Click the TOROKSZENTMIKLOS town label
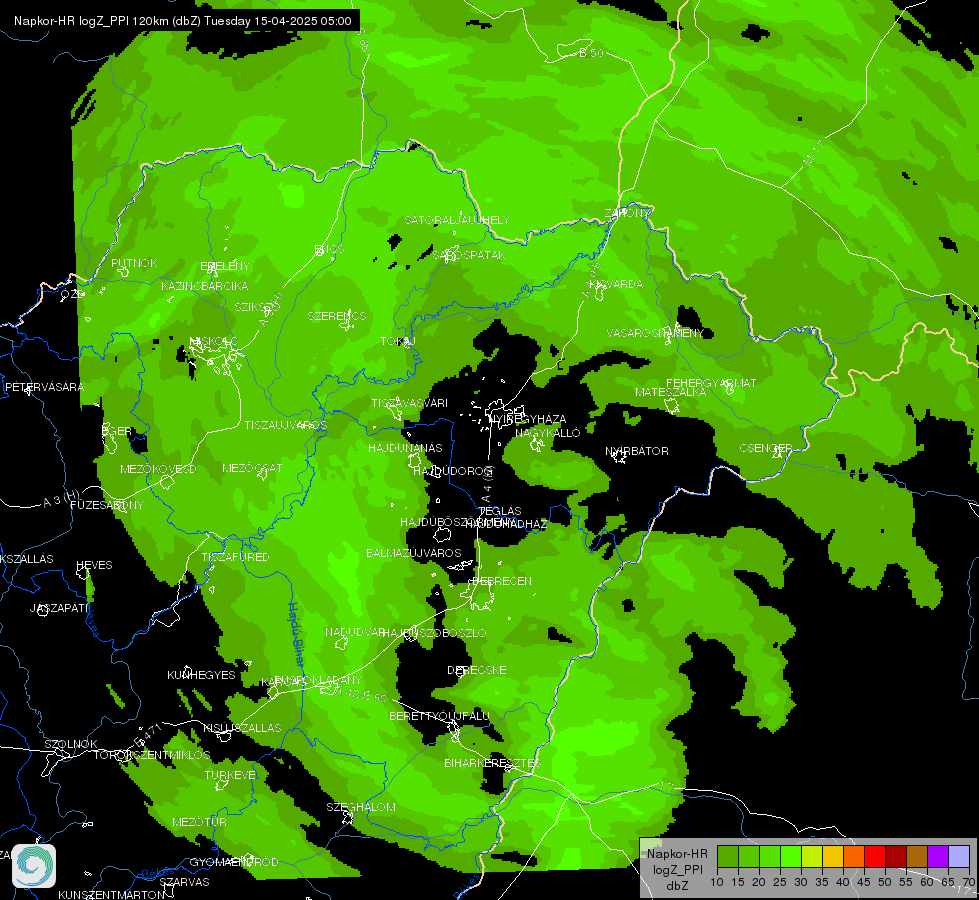The height and width of the screenshot is (900, 979). pos(152,755)
